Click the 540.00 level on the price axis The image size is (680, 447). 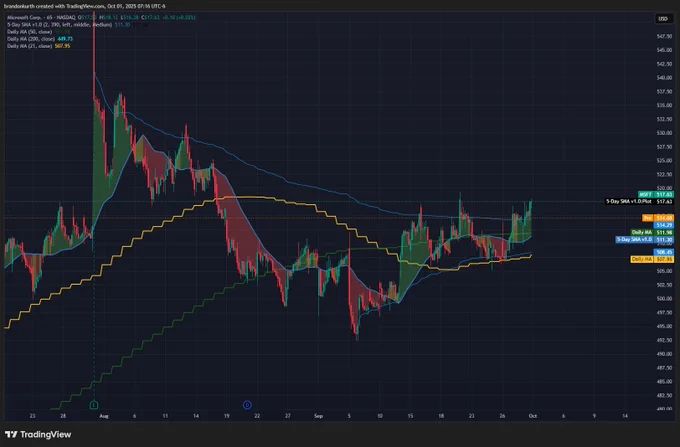tap(664, 78)
